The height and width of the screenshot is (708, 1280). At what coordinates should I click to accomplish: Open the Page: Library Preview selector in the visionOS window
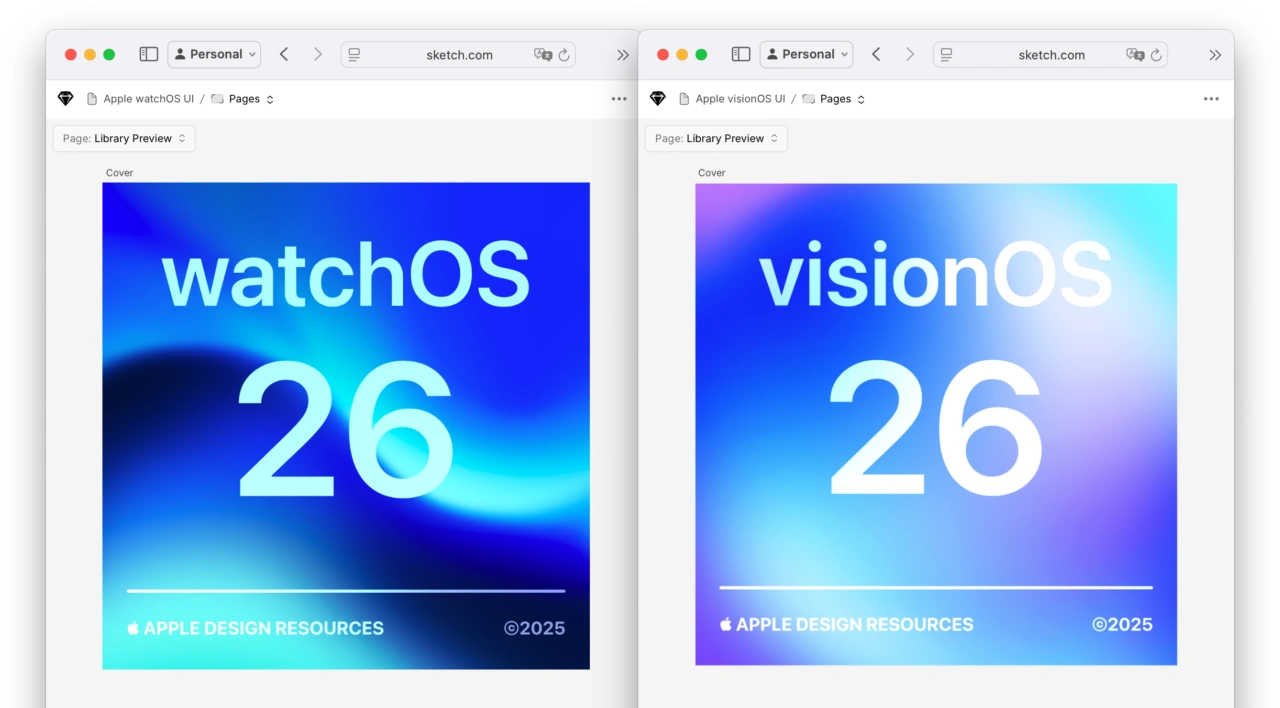tap(716, 139)
